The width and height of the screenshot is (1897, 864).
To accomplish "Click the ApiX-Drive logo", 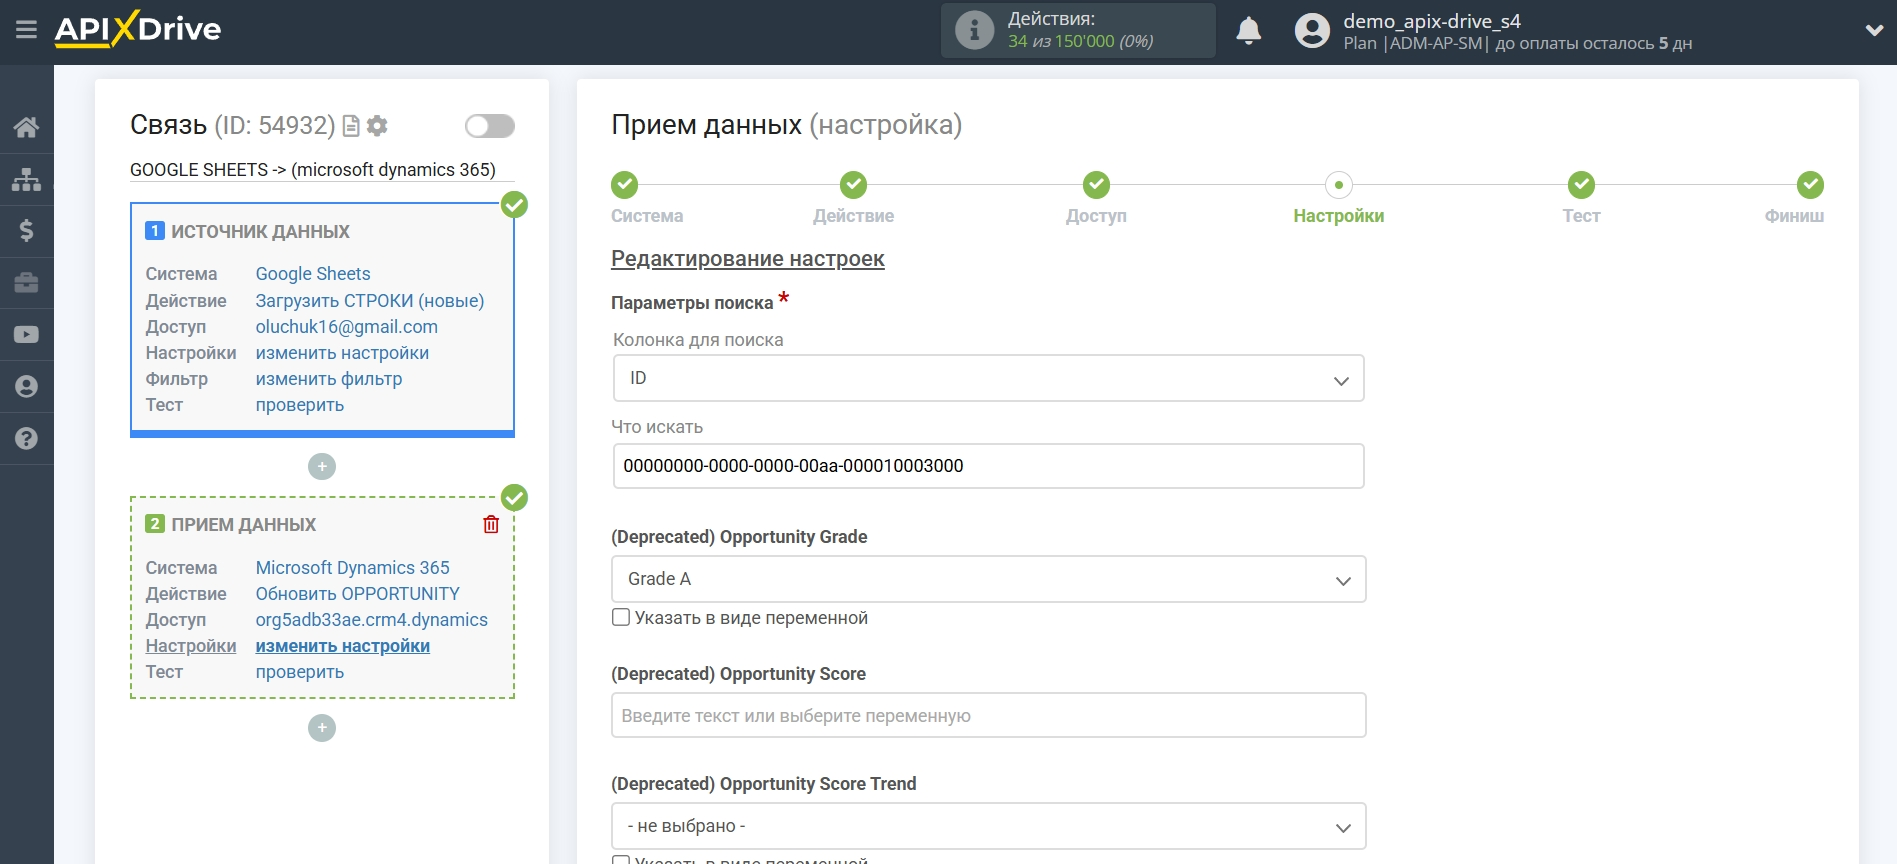I will (x=138, y=30).
